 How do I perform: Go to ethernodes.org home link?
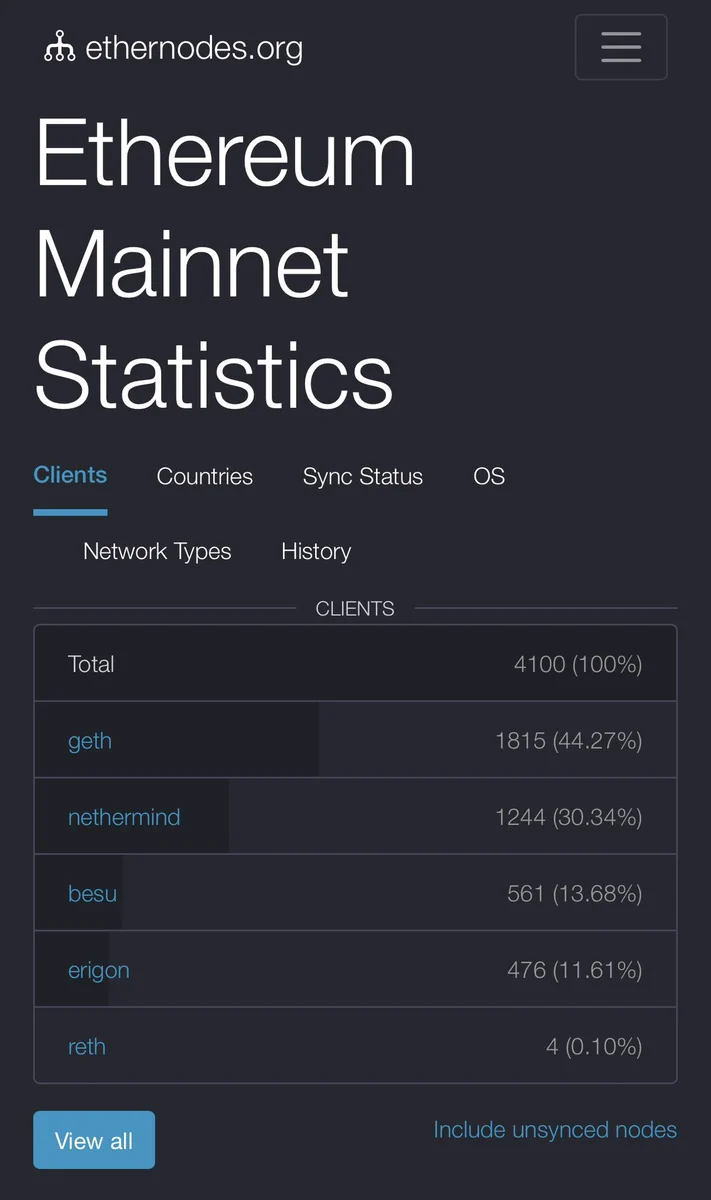click(x=173, y=47)
